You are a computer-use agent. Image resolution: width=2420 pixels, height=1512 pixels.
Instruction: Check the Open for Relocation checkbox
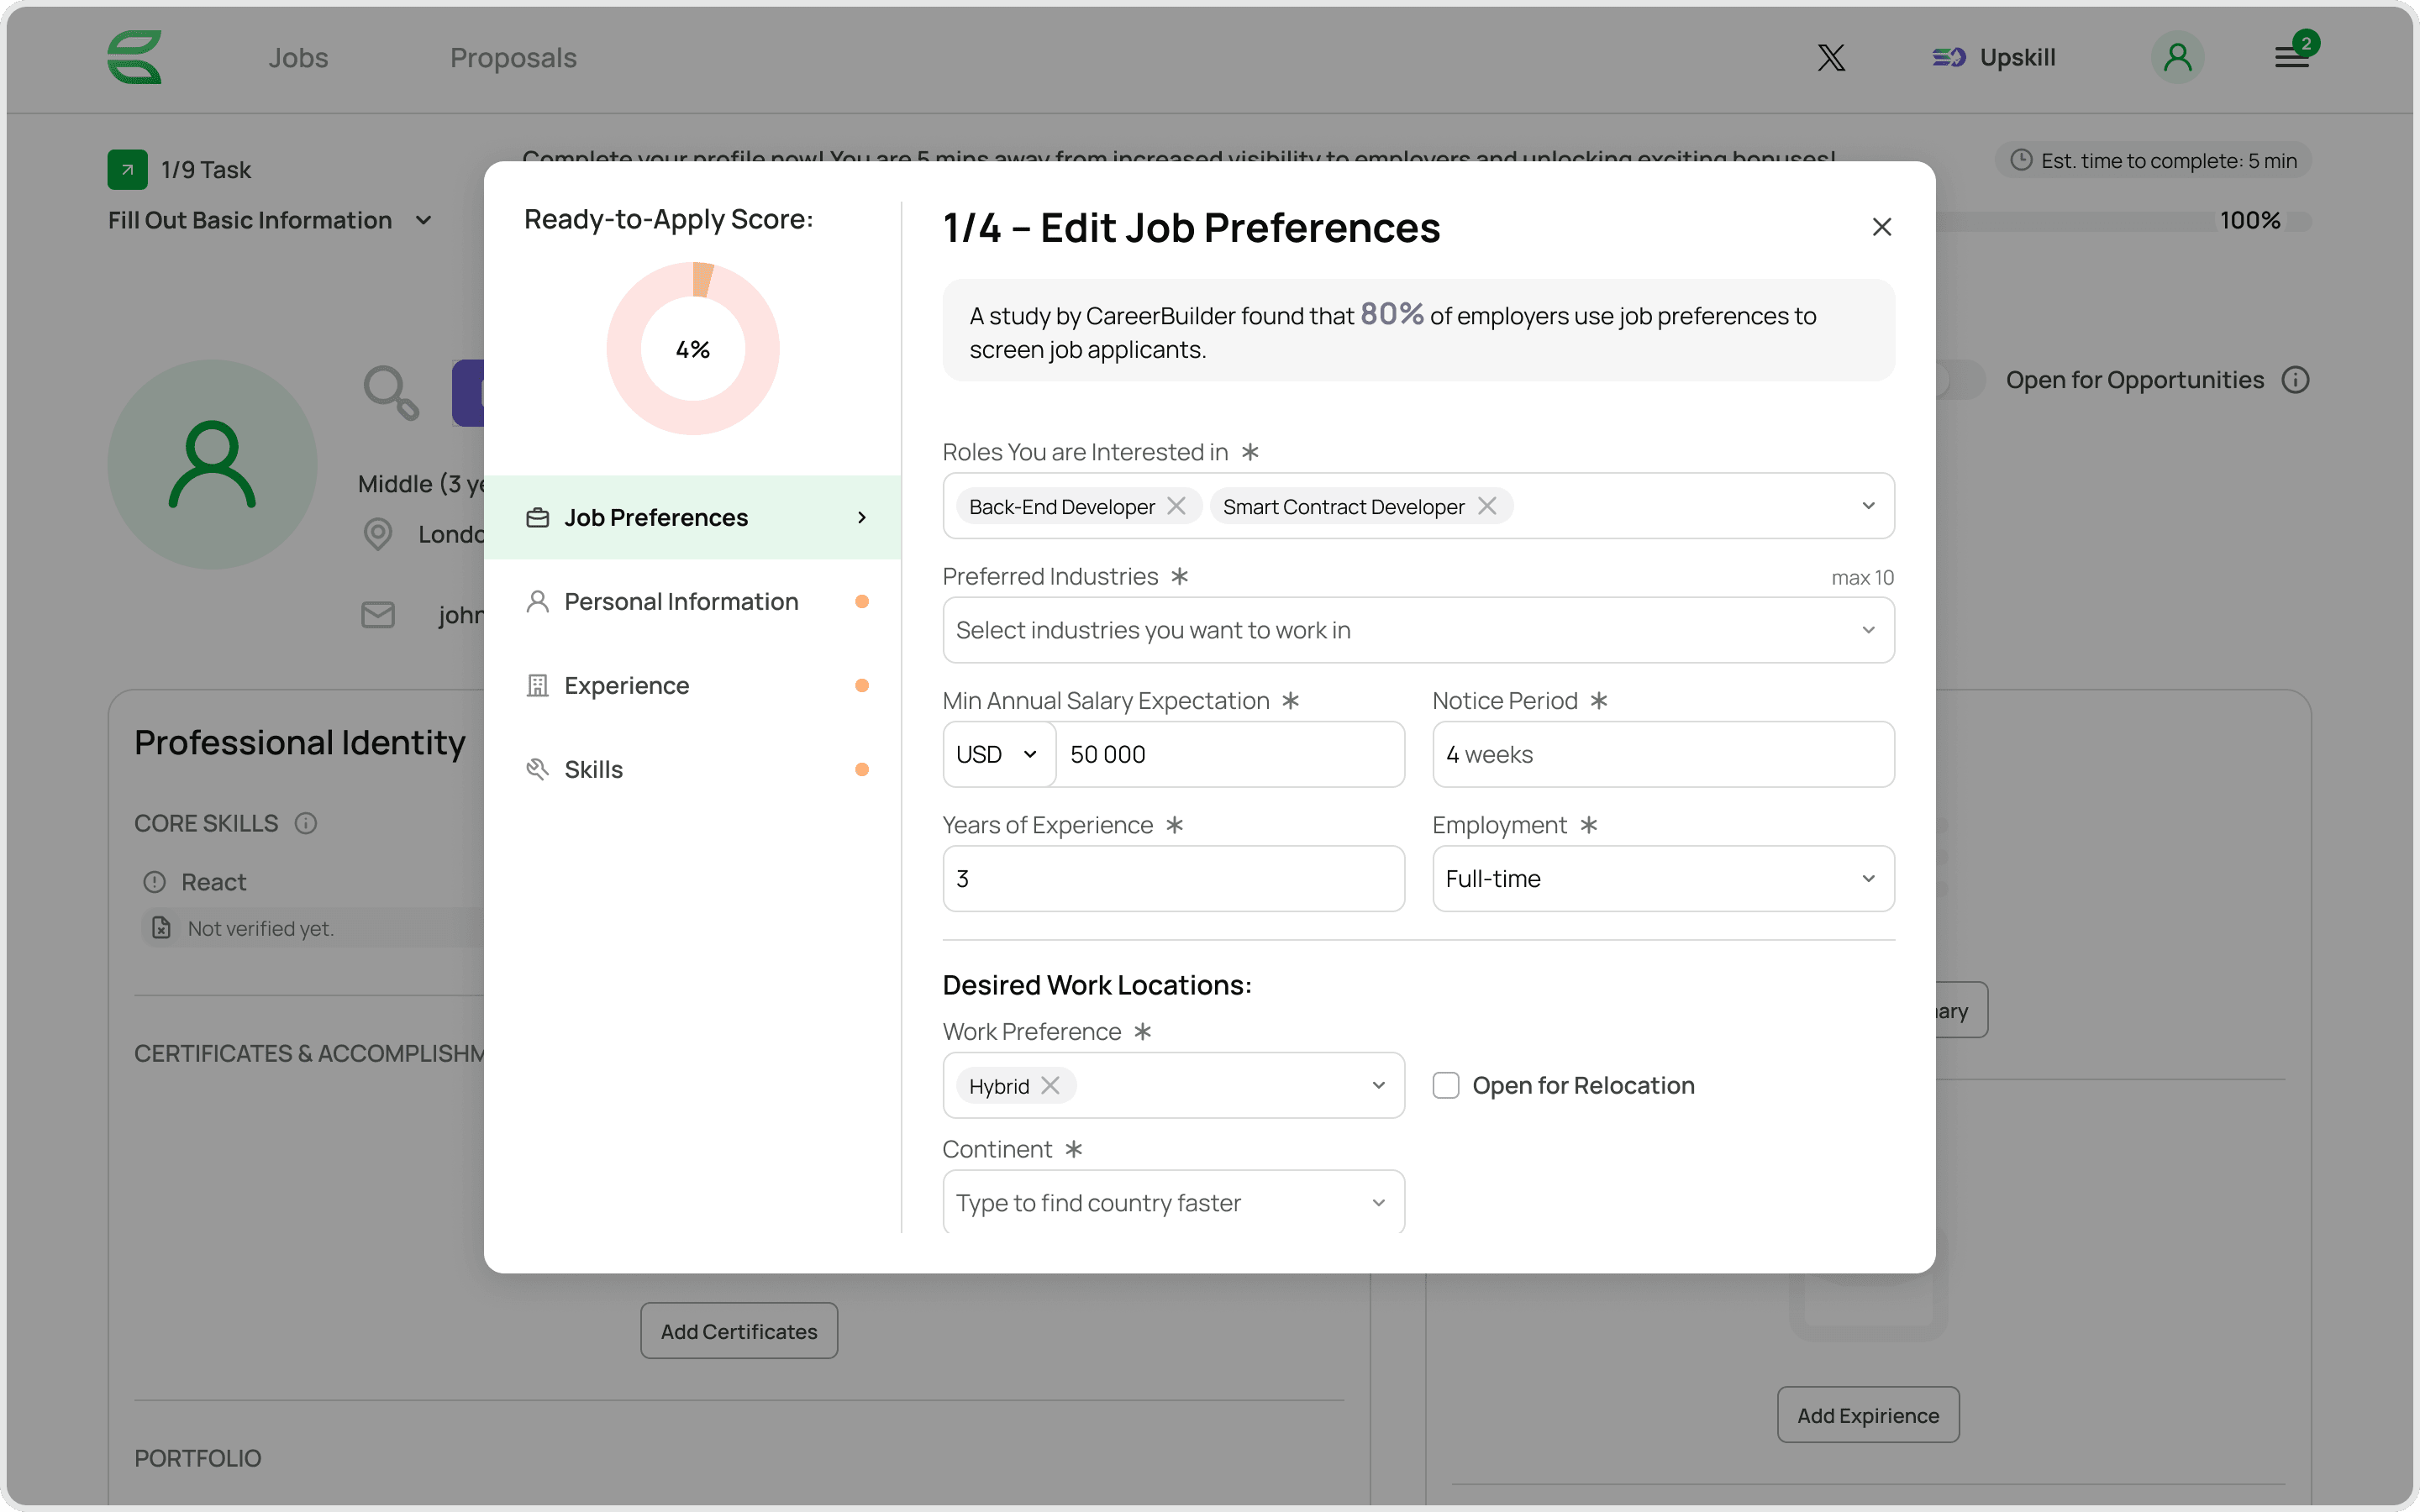[1446, 1085]
